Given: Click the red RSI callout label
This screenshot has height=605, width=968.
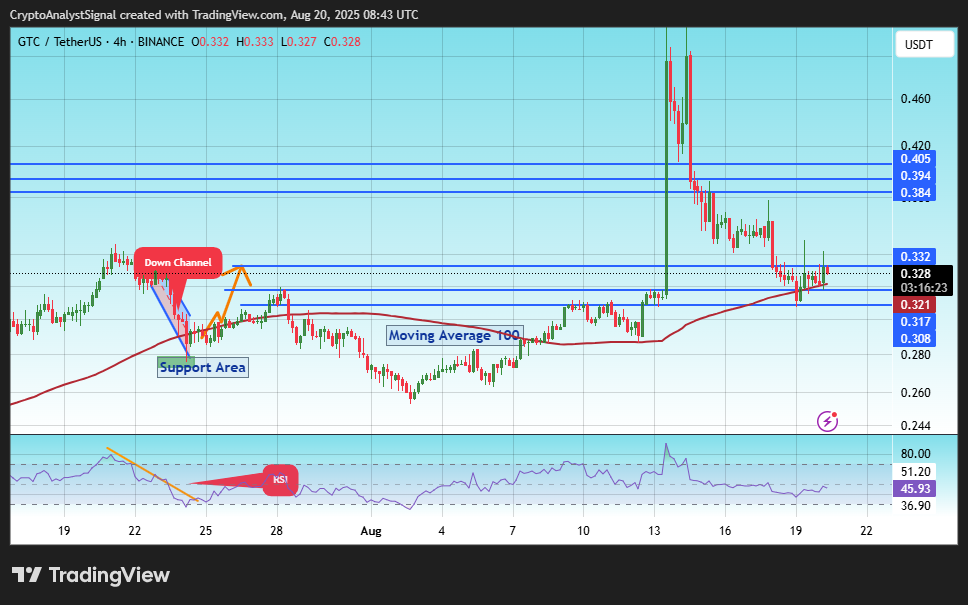Looking at the screenshot, I should click(x=281, y=480).
